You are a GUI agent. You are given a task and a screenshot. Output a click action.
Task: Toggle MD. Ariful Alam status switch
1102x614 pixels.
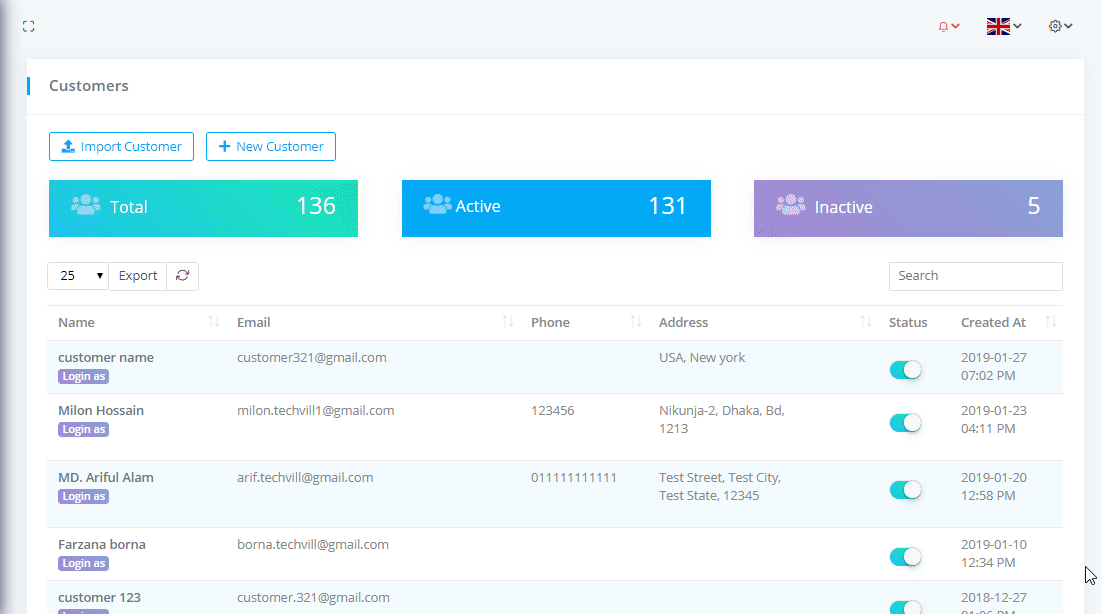point(906,490)
